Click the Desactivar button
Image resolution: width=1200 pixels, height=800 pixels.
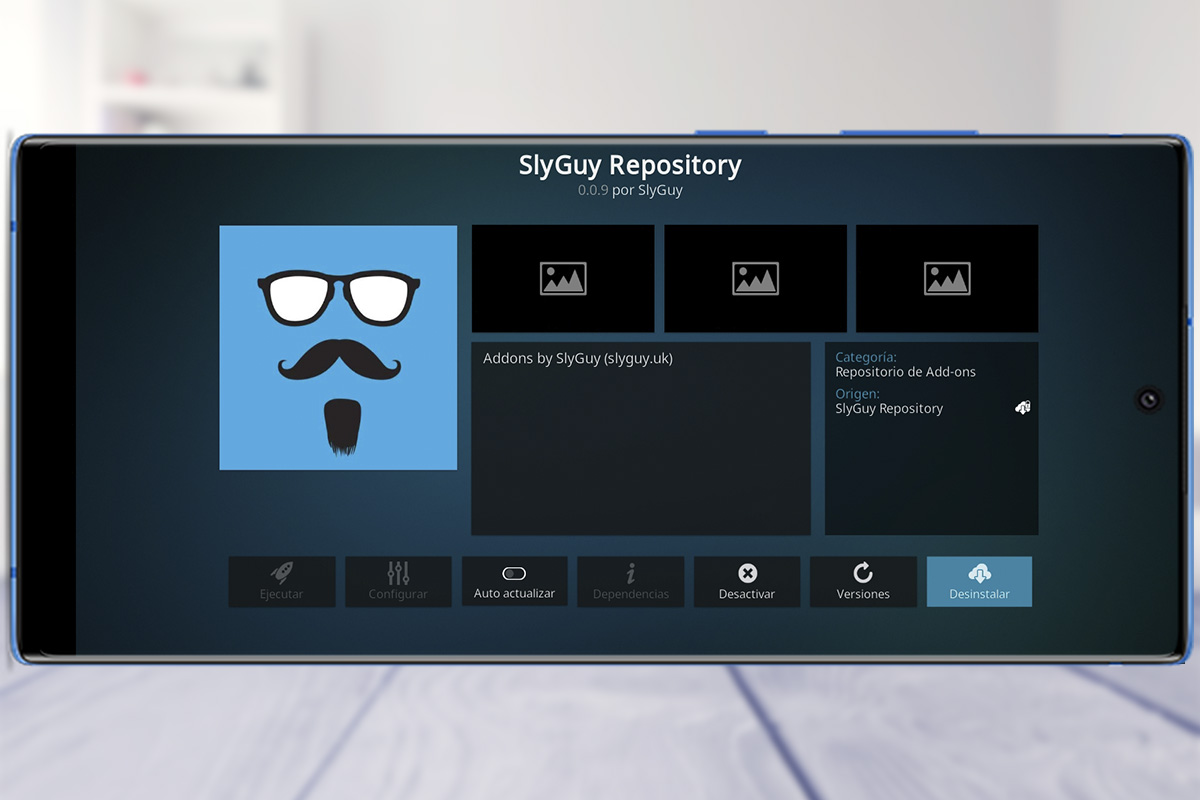tap(747, 581)
